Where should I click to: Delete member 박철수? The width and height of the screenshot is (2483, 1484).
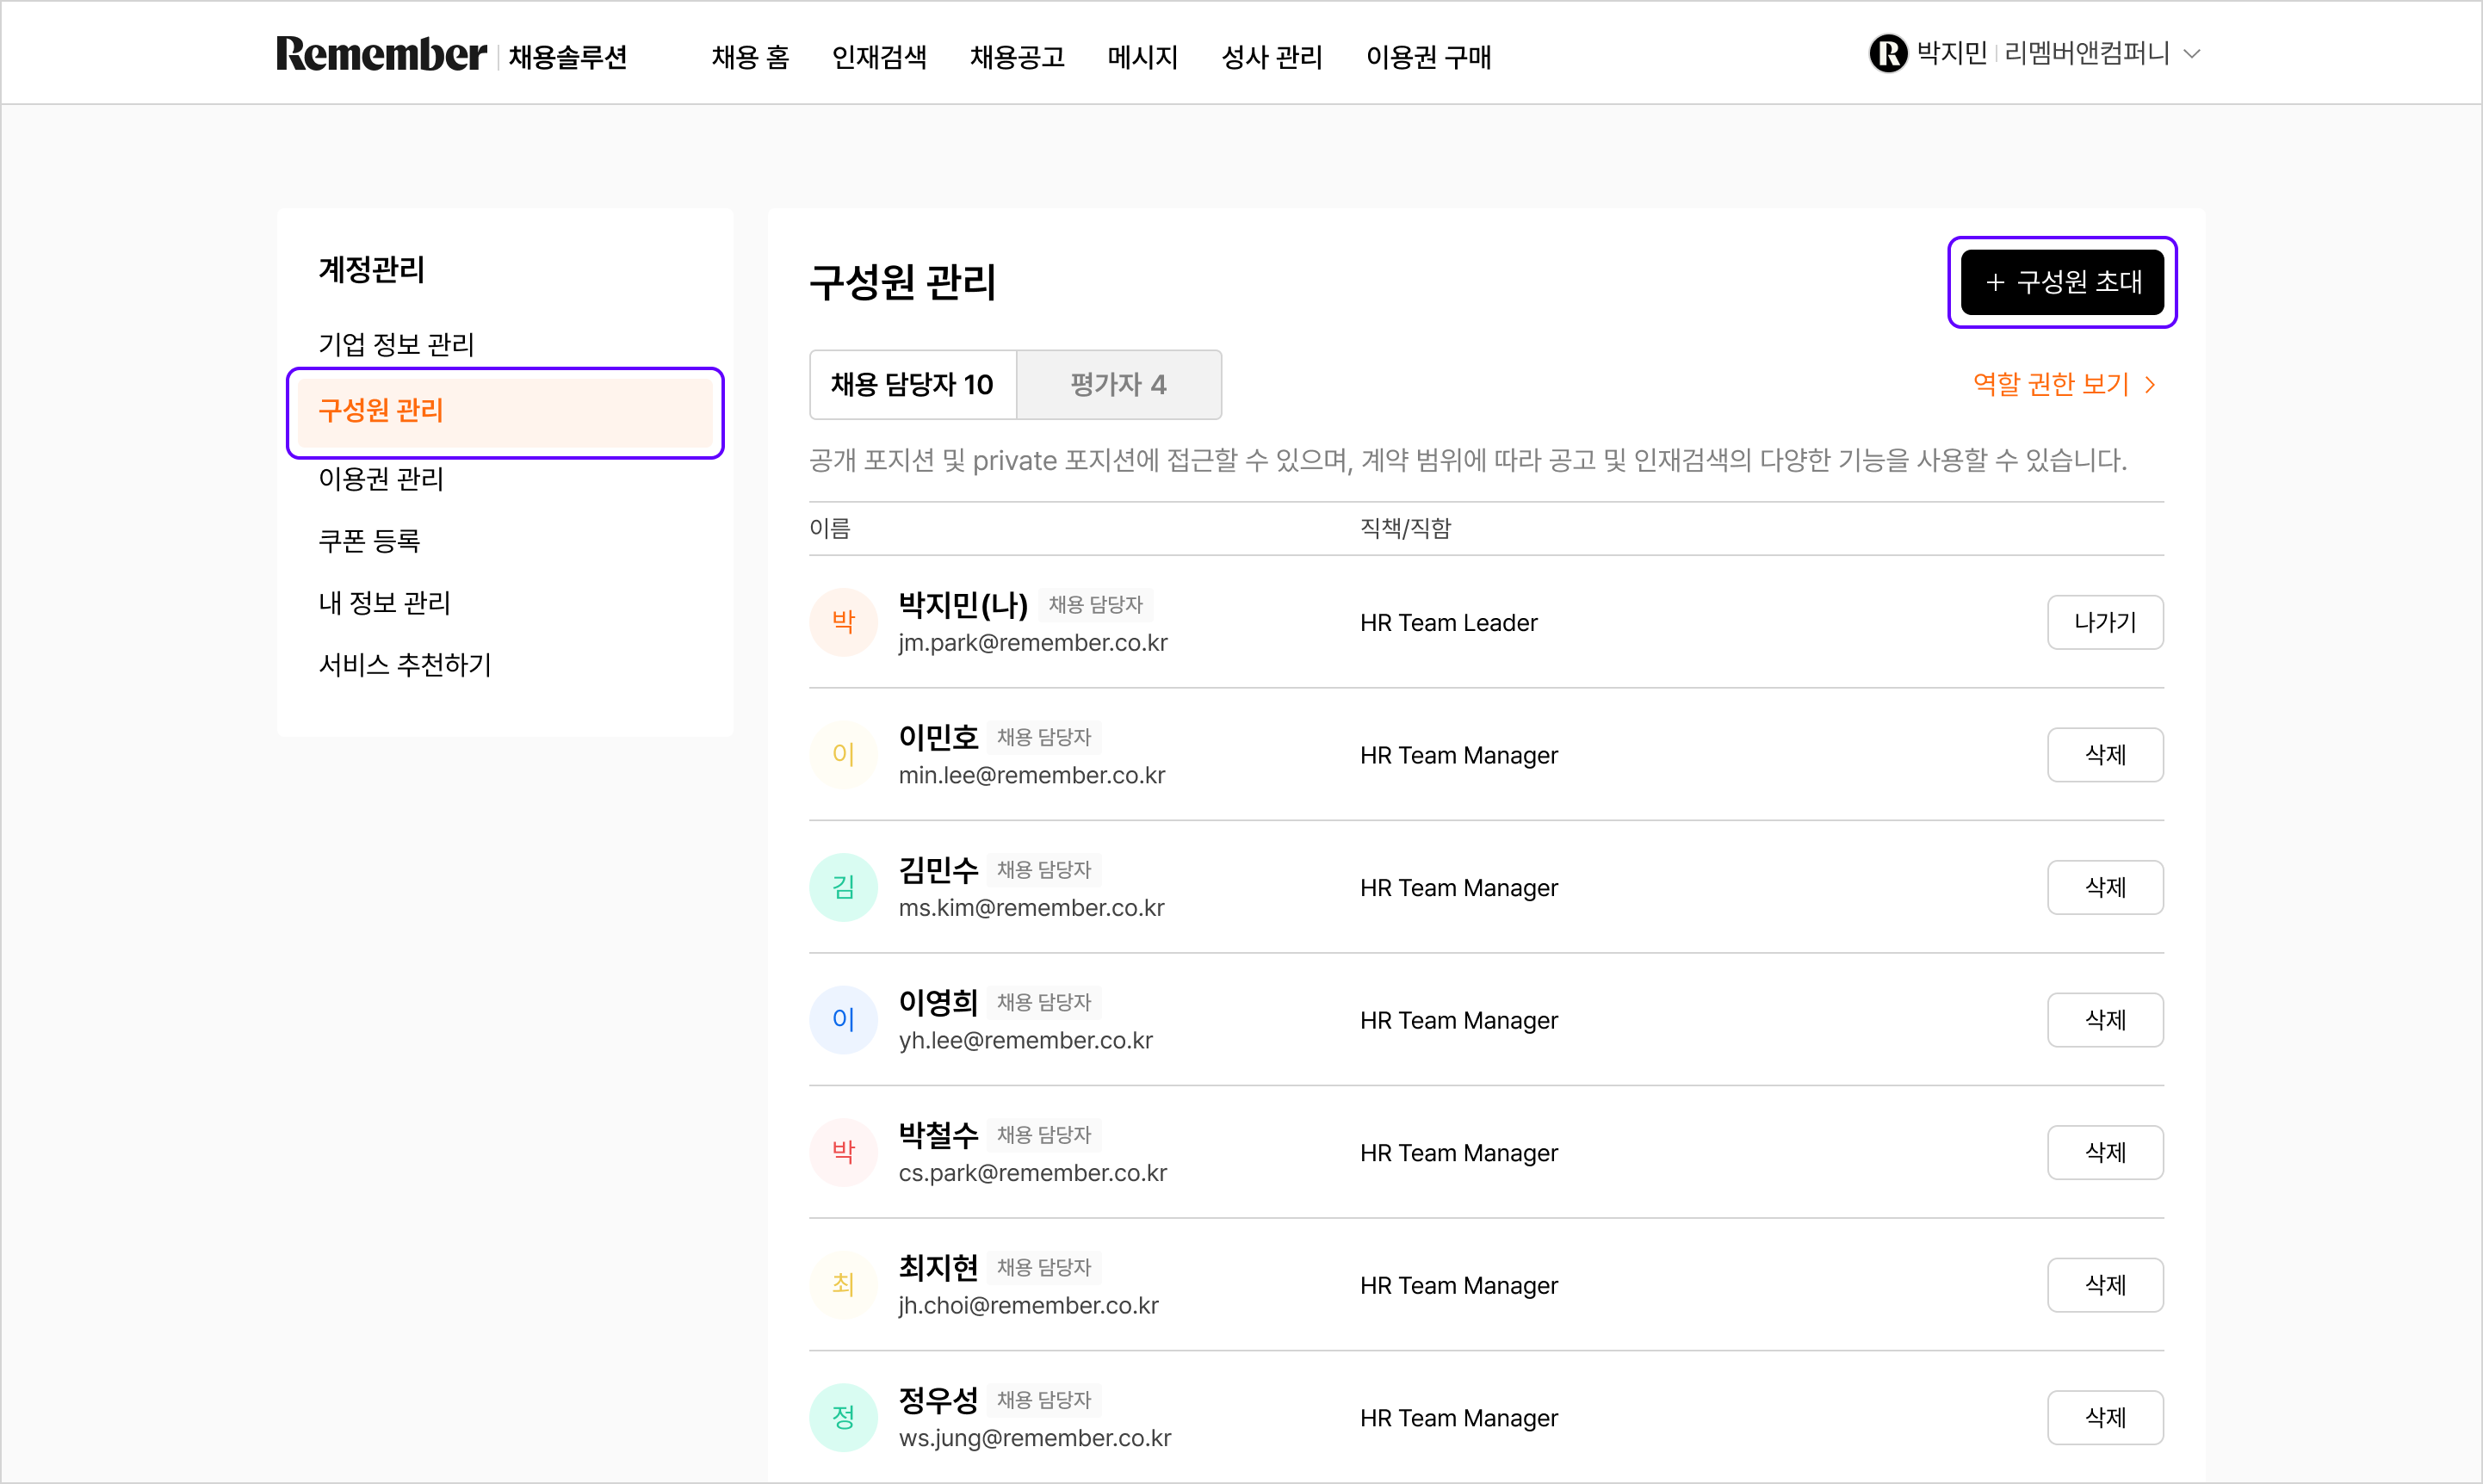pyautogui.click(x=2105, y=1152)
